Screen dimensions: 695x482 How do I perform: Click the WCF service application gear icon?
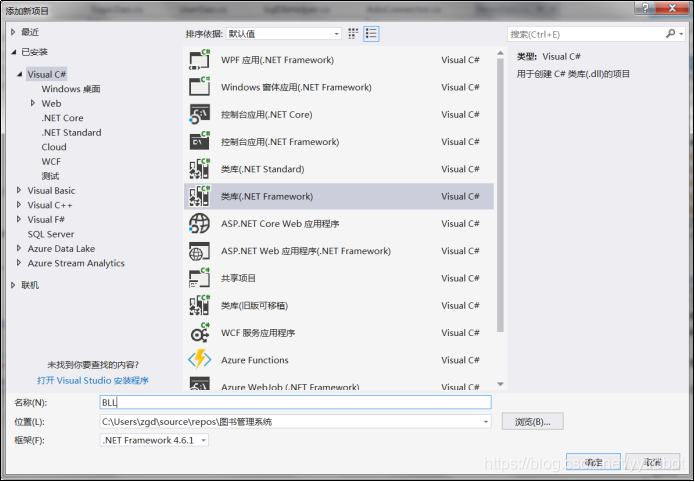point(199,333)
